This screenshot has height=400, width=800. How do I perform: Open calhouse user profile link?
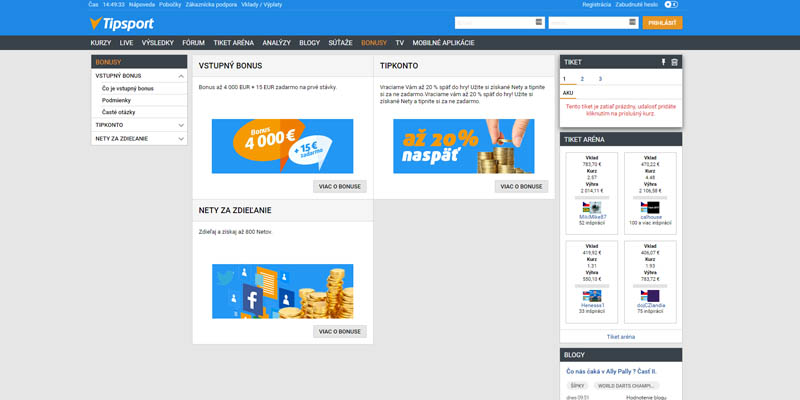click(x=651, y=217)
